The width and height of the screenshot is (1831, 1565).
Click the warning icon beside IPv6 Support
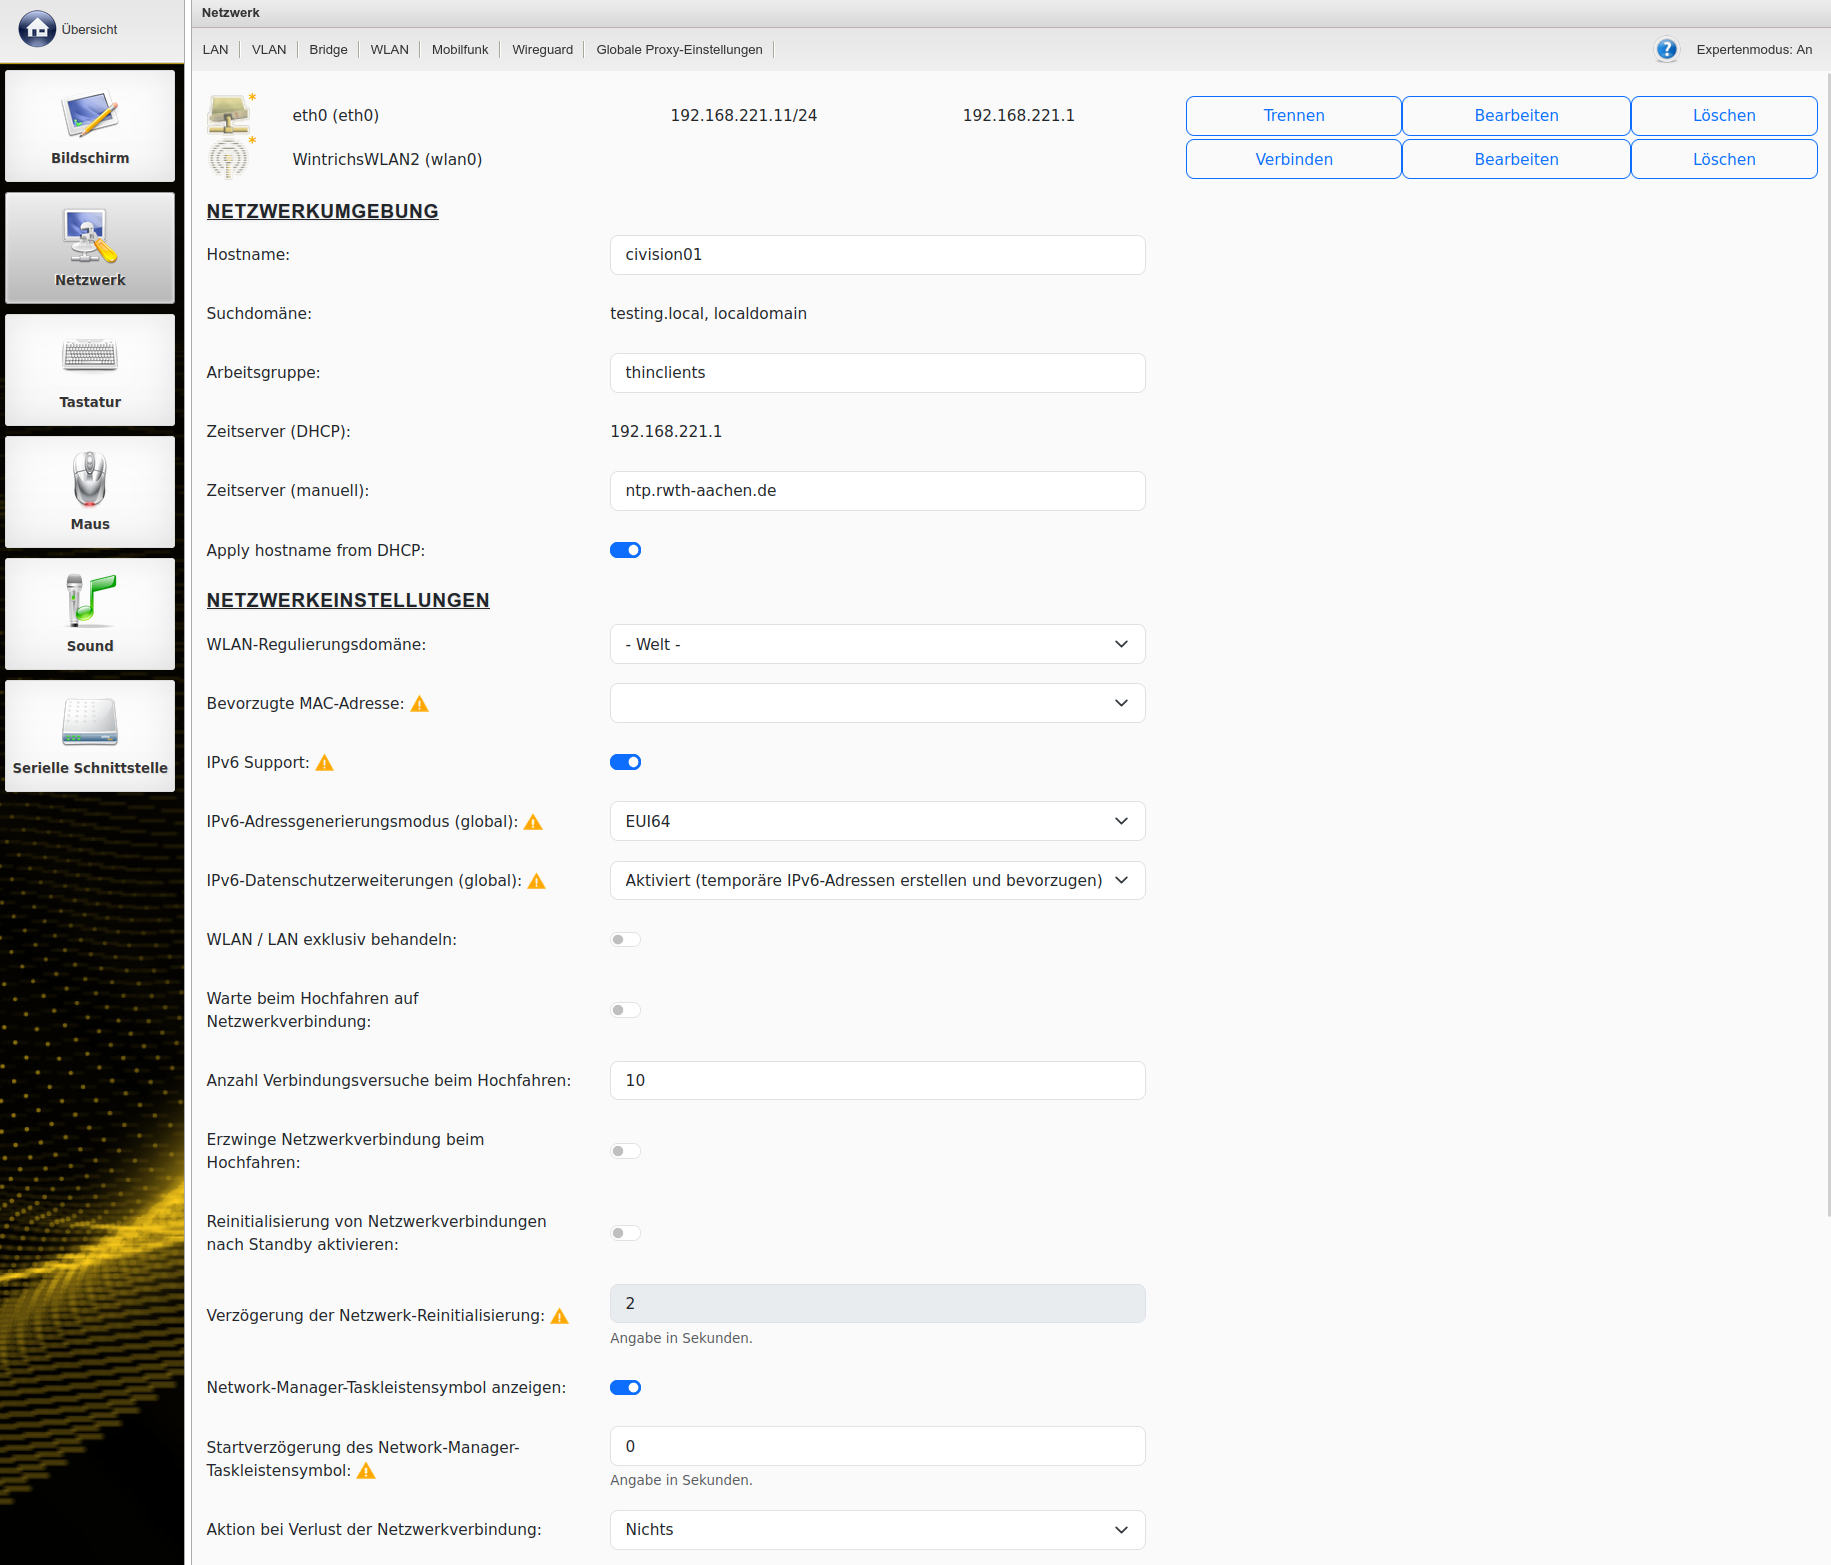(325, 763)
